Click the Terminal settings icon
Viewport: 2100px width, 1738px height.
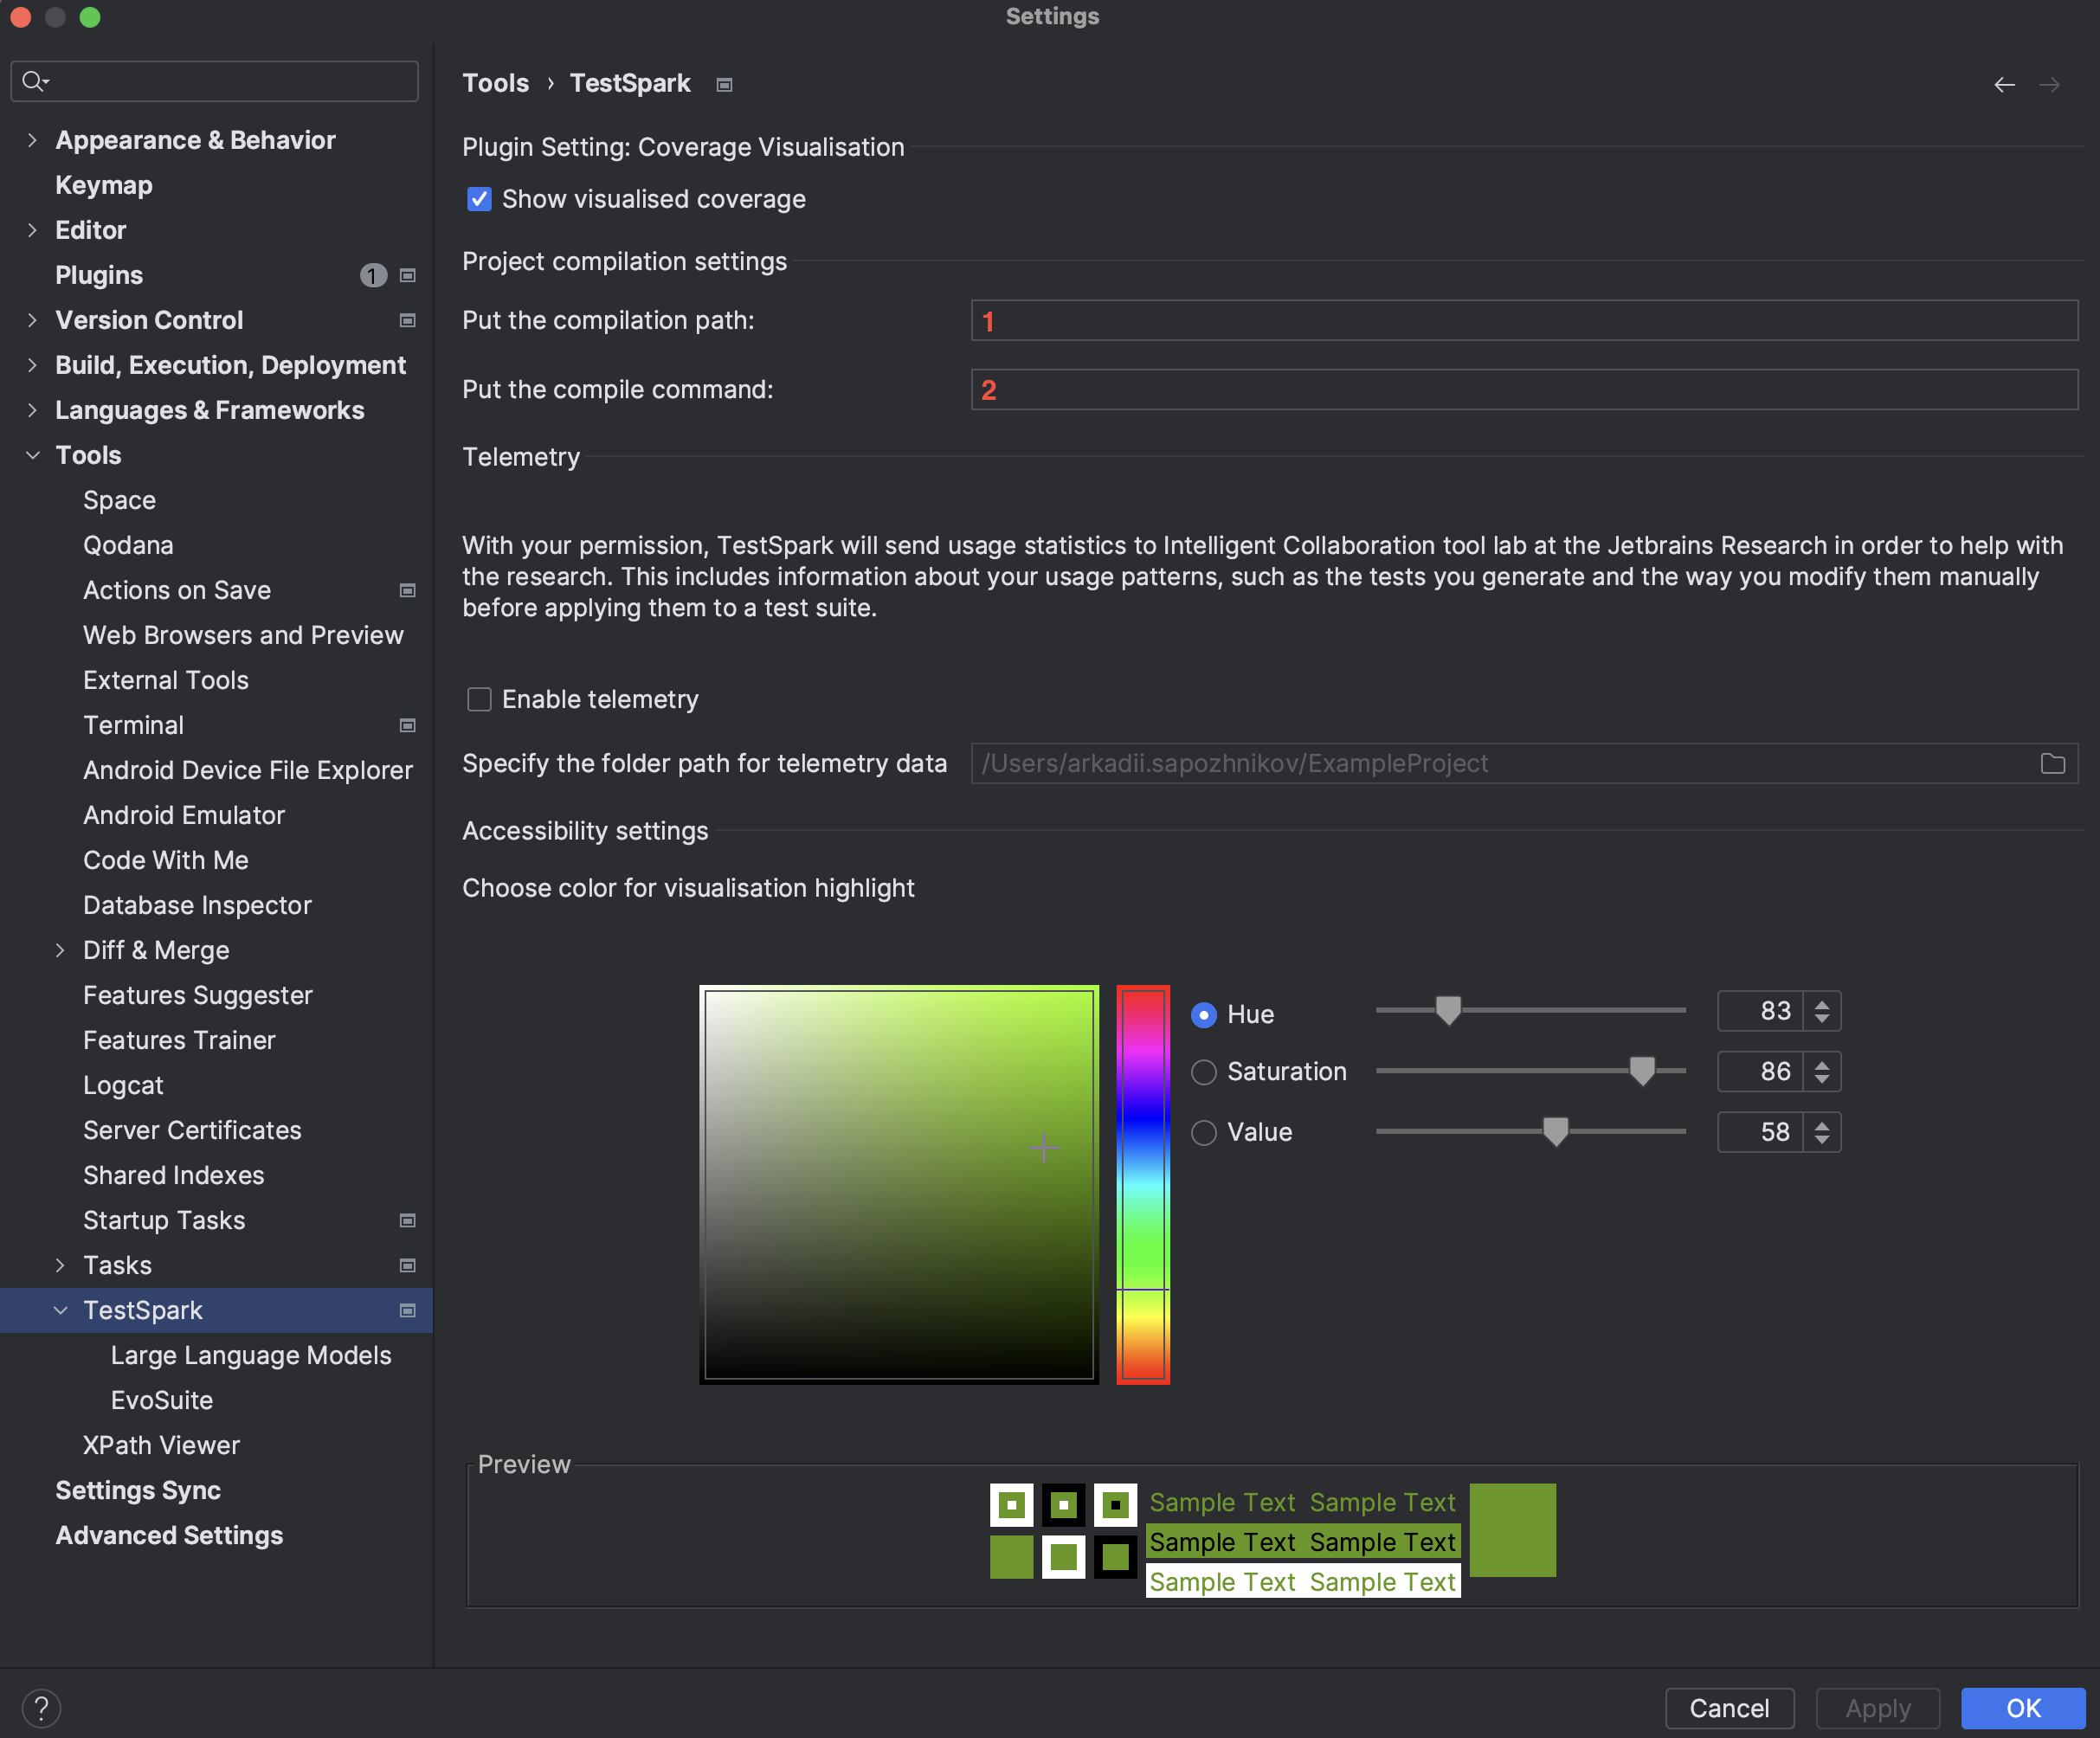click(404, 725)
